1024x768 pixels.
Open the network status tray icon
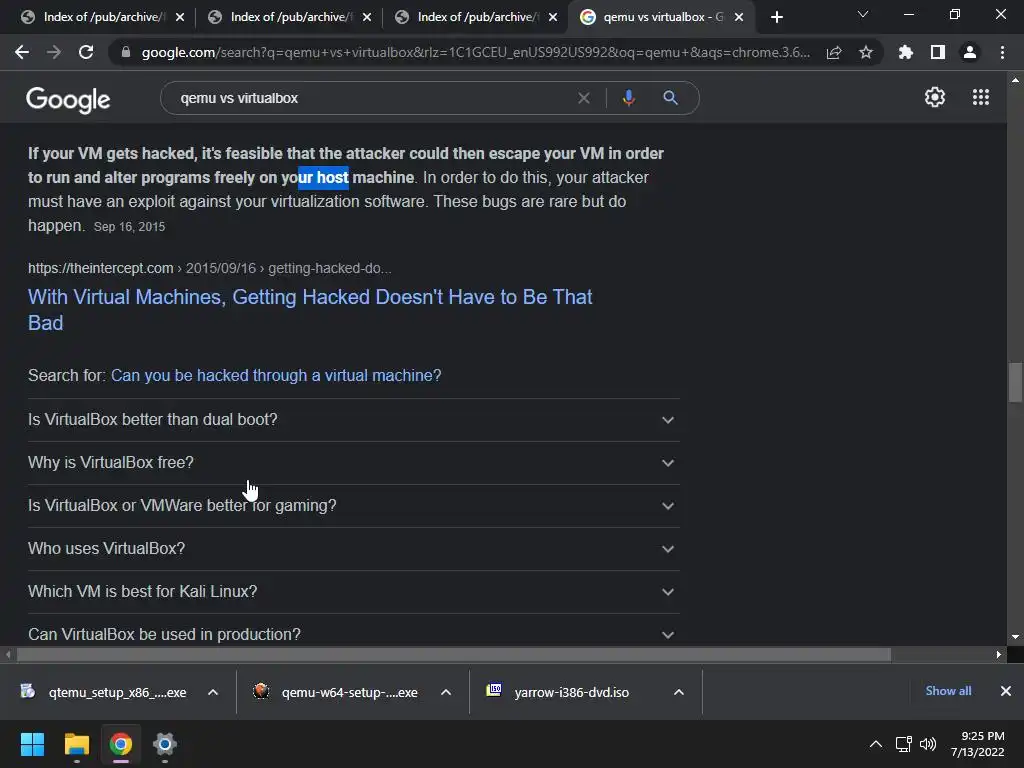pos(903,744)
